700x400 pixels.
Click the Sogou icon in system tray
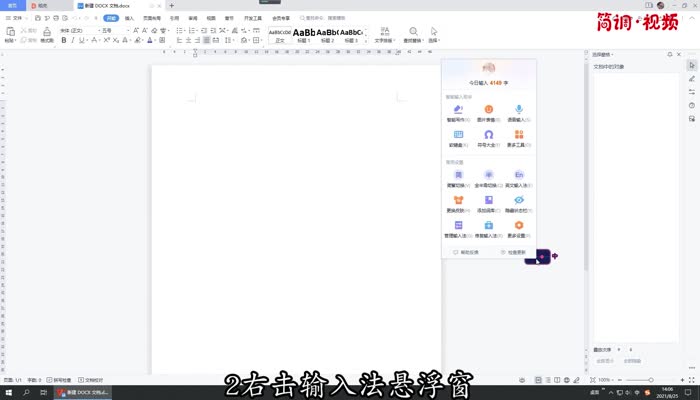[648, 392]
